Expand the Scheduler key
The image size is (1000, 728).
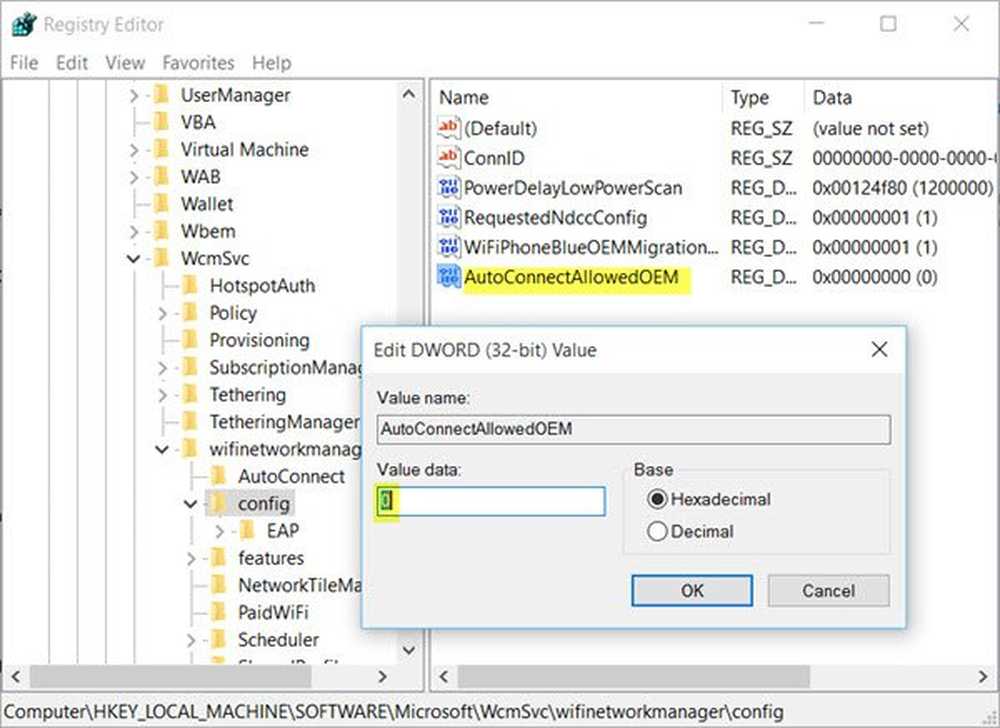(191, 640)
